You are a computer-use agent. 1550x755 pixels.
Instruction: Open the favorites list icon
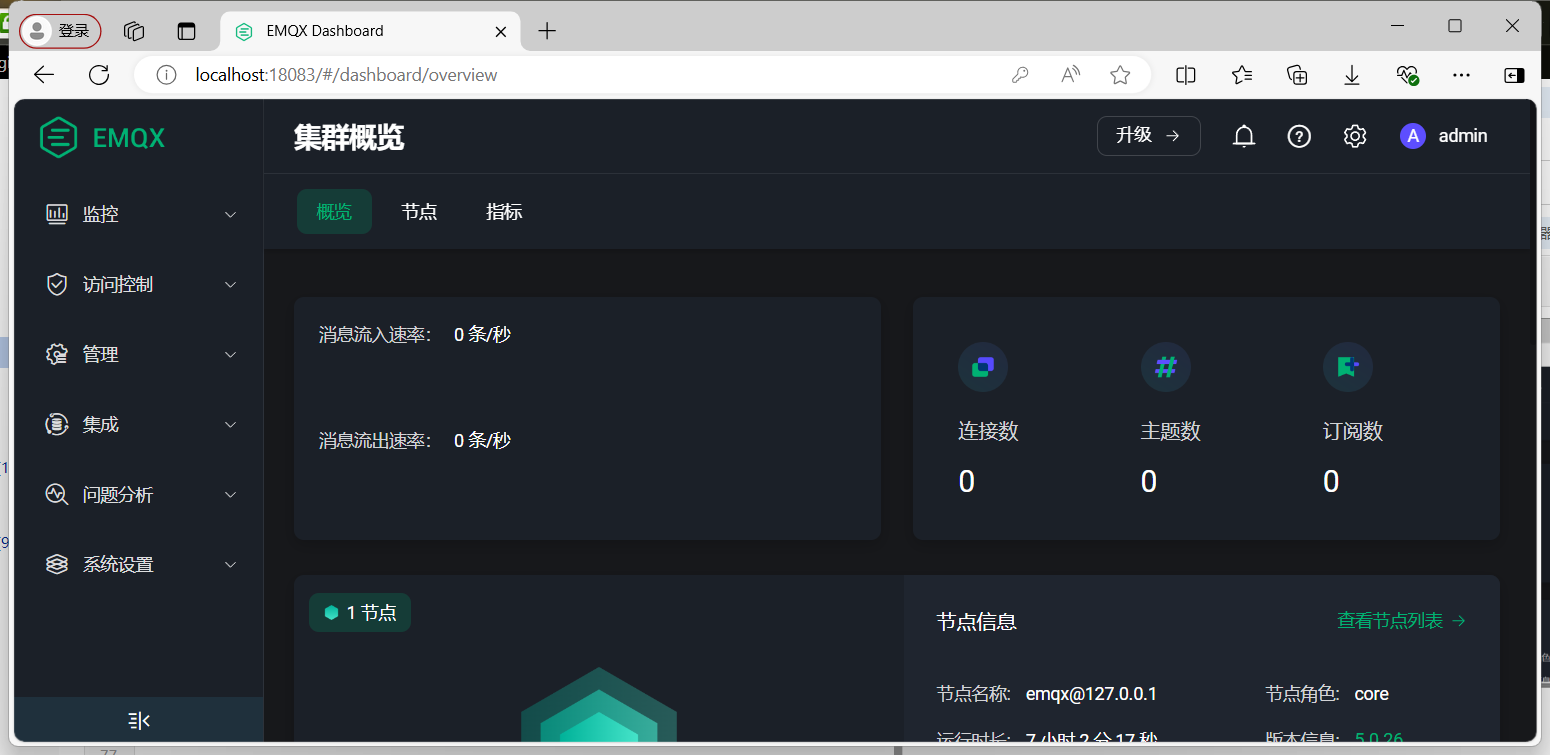1242,75
